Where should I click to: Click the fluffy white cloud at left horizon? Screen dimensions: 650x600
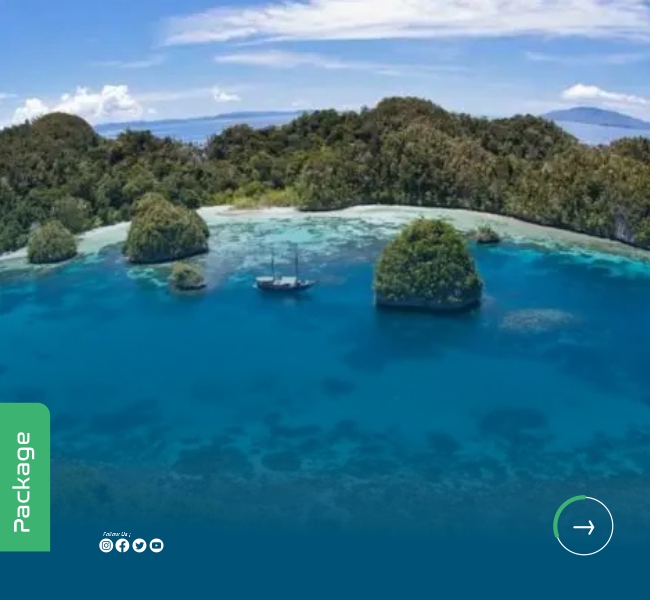point(79,104)
